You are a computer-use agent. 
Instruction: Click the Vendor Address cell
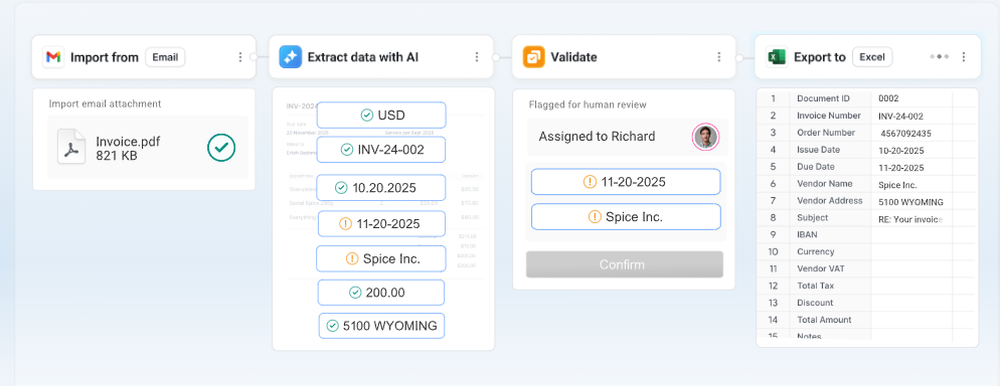(830, 200)
